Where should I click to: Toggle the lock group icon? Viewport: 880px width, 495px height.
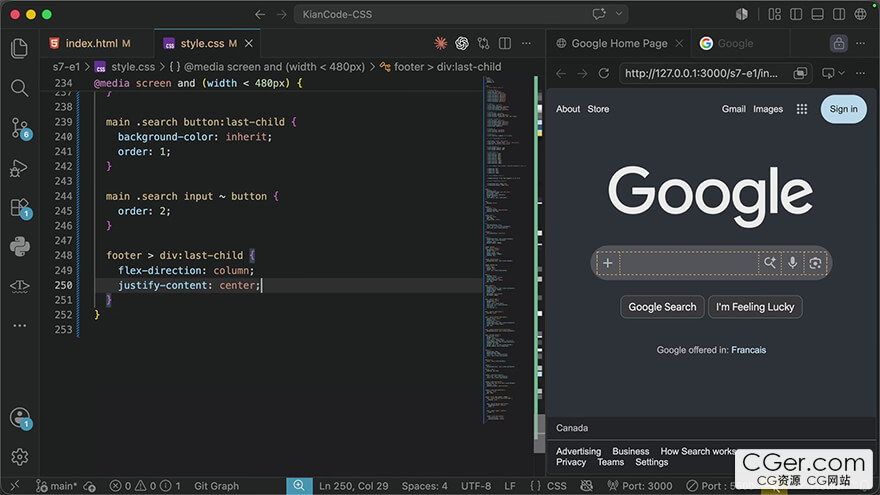coord(838,43)
